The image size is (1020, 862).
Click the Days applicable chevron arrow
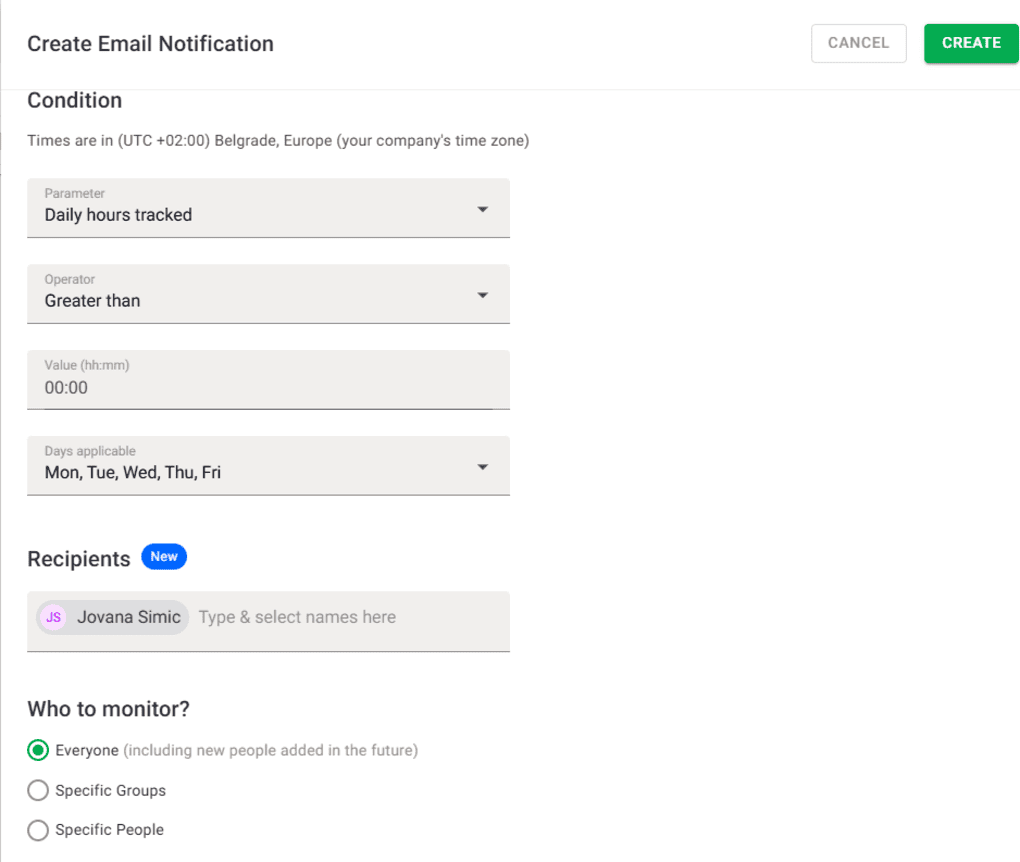[483, 465]
